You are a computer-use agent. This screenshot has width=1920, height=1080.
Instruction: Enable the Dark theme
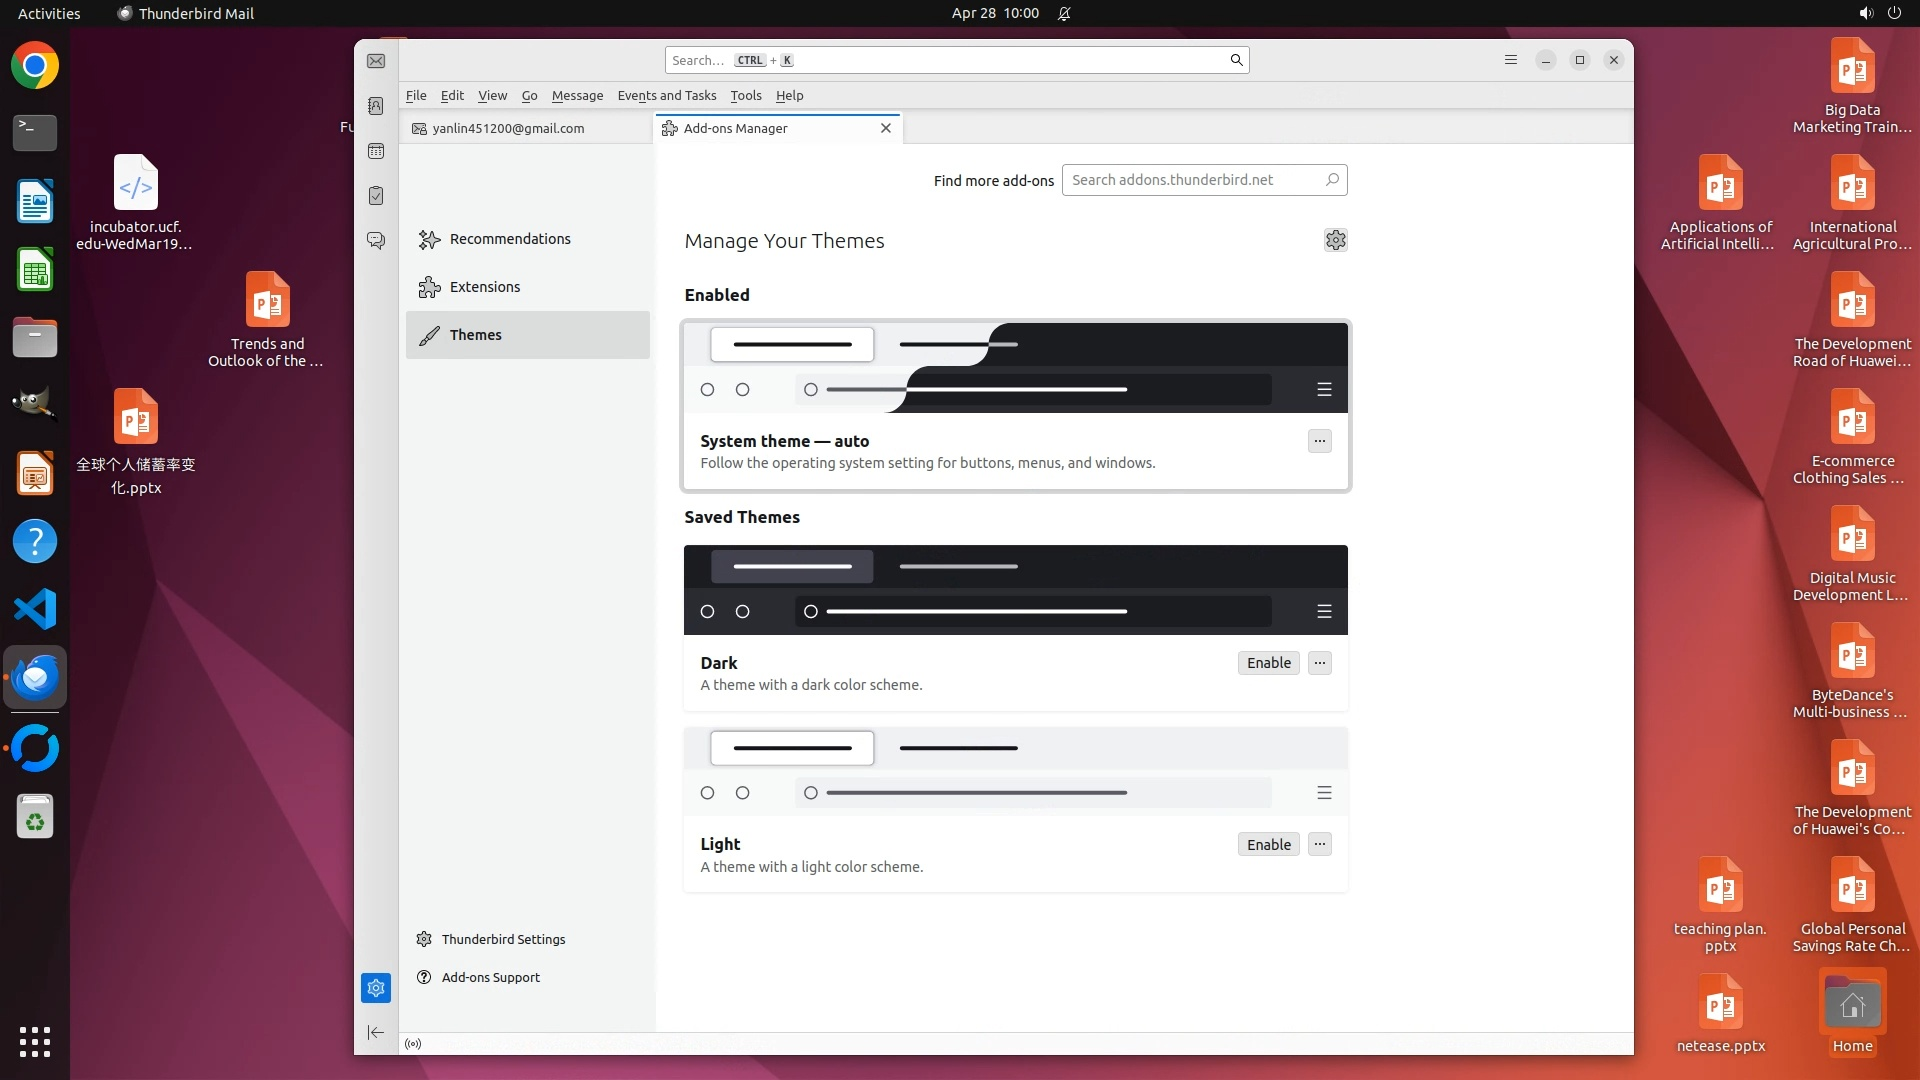coord(1268,663)
